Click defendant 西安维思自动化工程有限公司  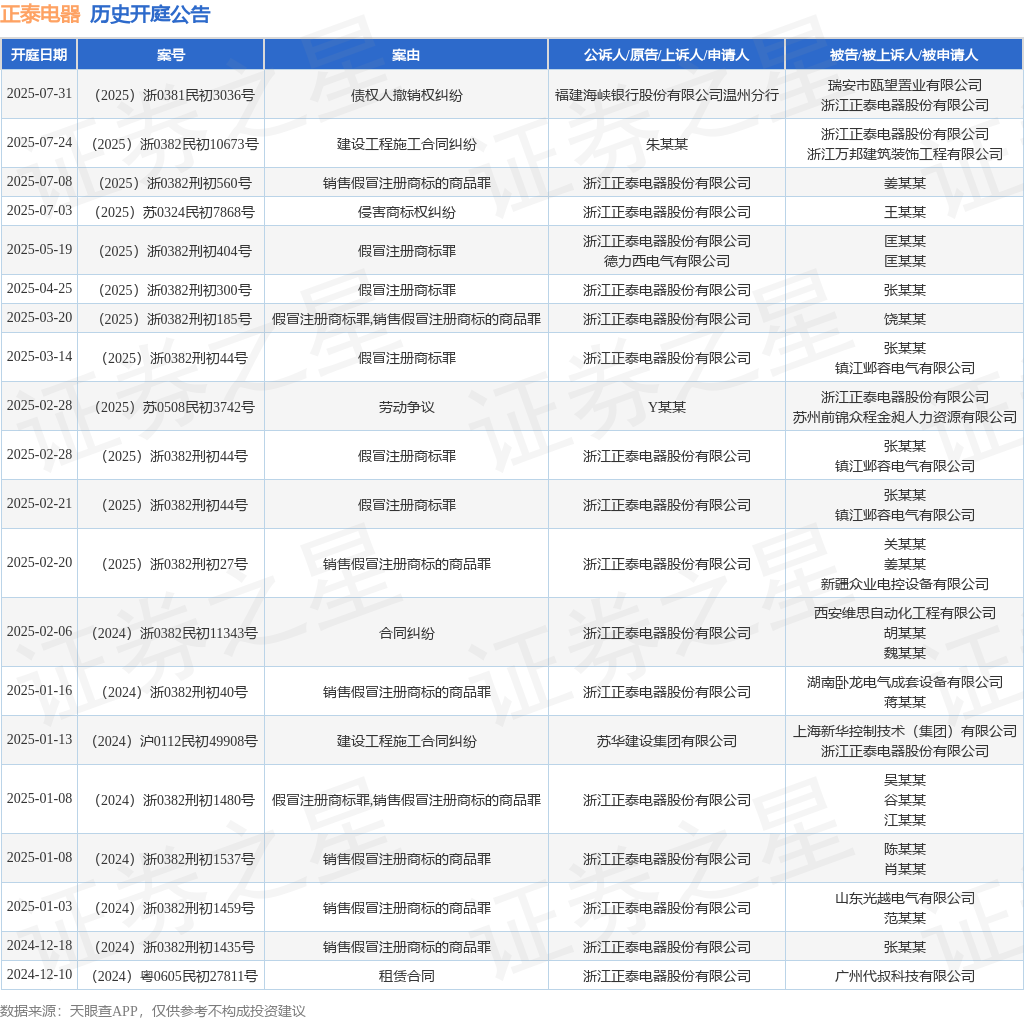pyautogui.click(x=904, y=613)
